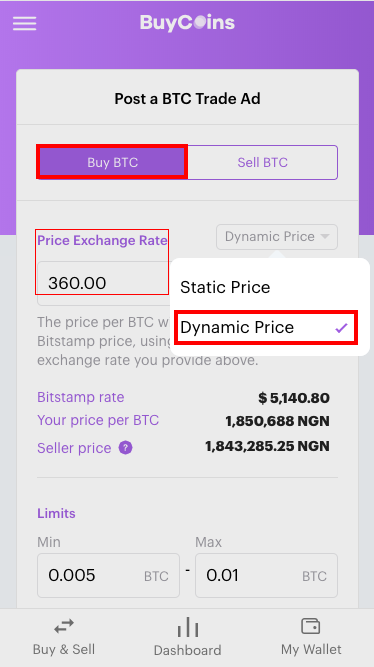Click the Dynamic Price checkmark

tap(341, 328)
